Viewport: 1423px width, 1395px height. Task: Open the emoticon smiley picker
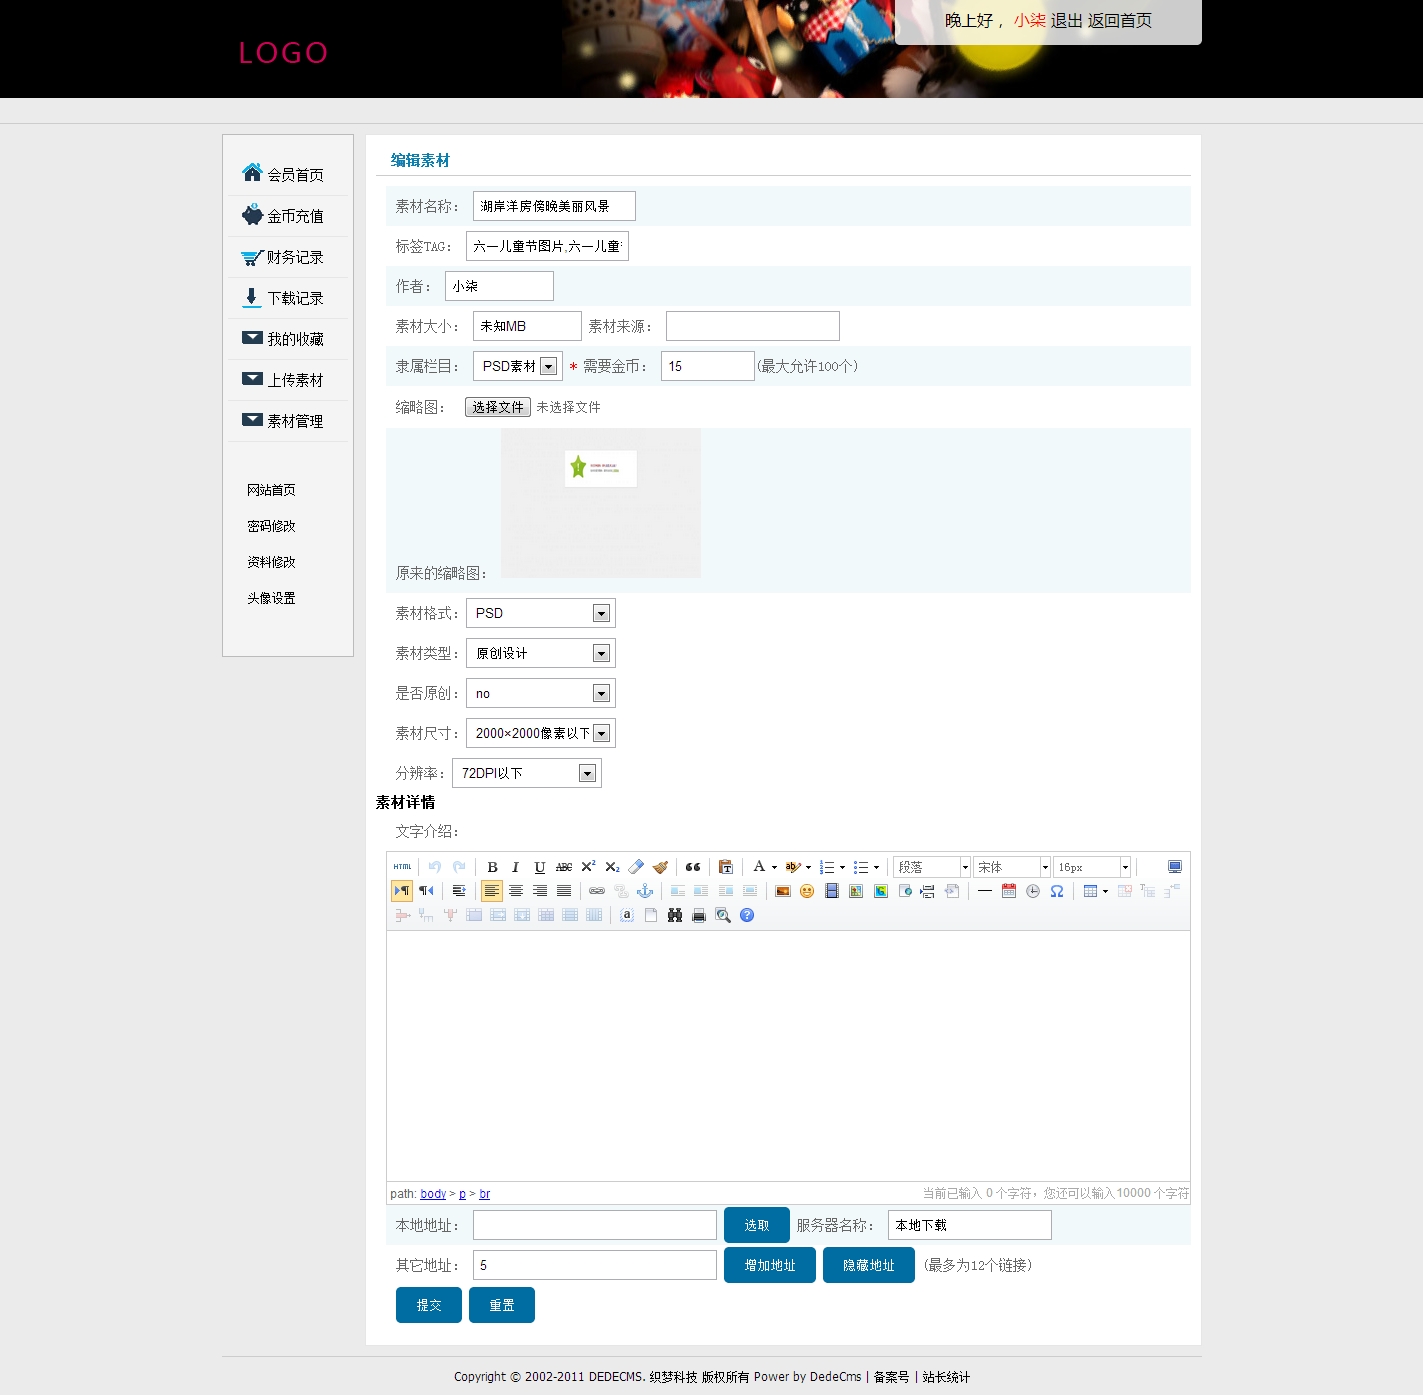(807, 891)
